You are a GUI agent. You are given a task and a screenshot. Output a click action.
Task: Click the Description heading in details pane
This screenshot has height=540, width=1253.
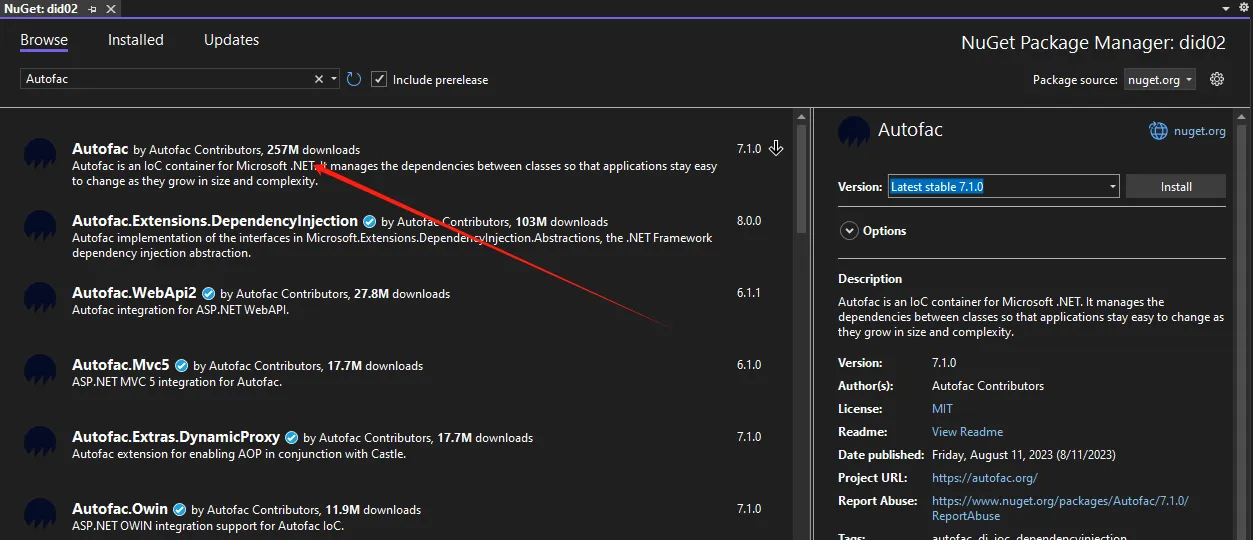870,279
